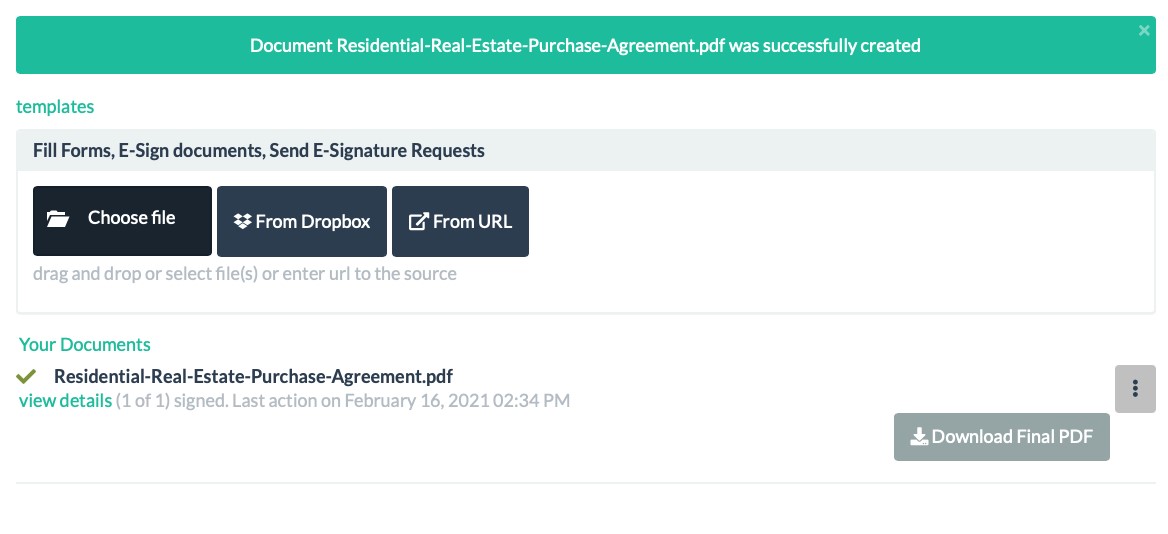Image resolution: width=1168 pixels, height=534 pixels.
Task: Click the Dropbox logo icon
Action: click(241, 222)
